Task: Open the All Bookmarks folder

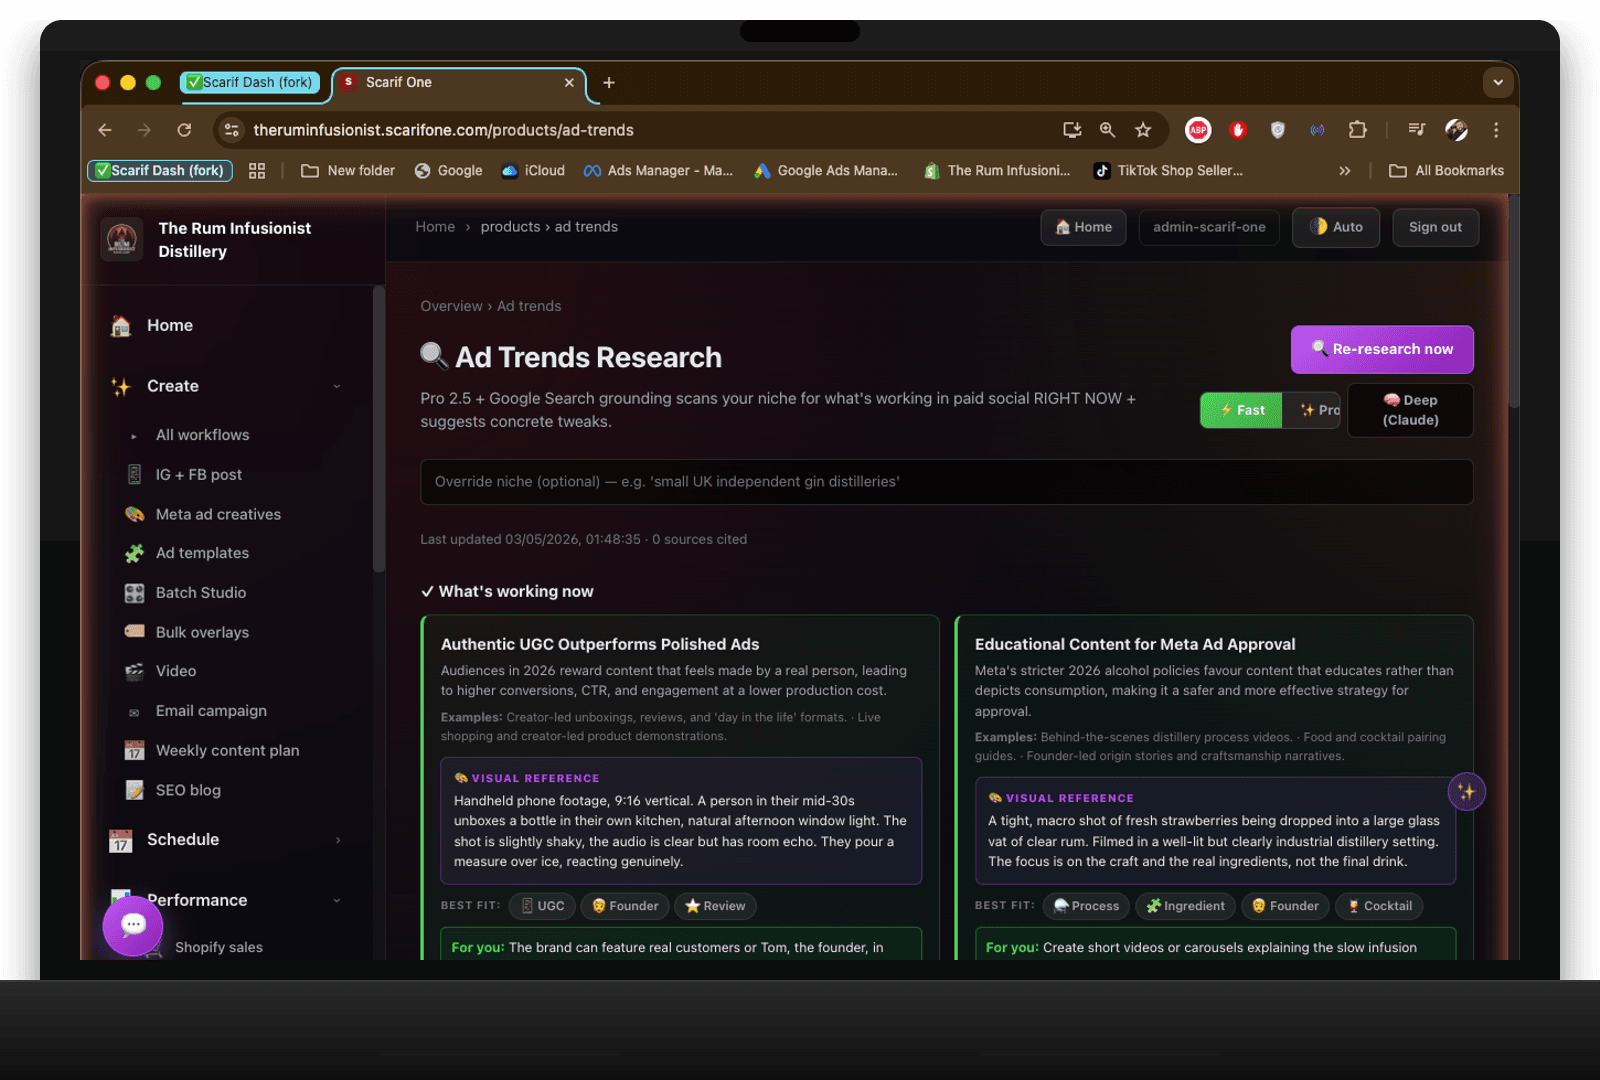Action: (x=1446, y=171)
